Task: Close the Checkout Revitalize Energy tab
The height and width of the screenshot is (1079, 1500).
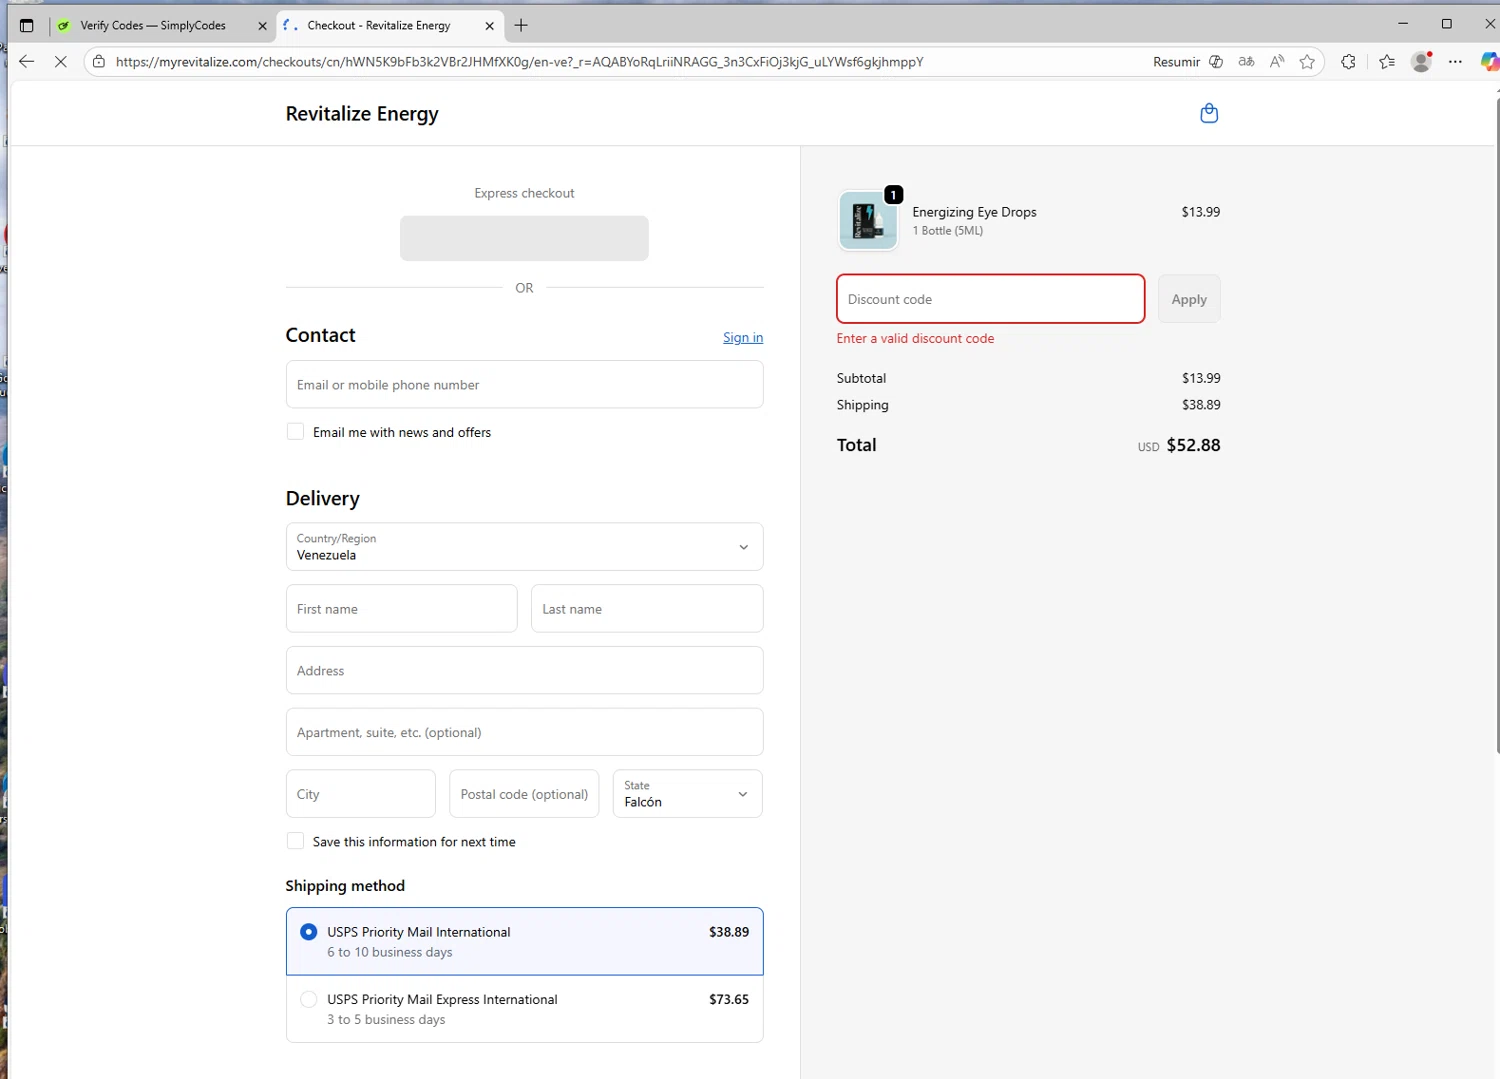Action: 489,26
